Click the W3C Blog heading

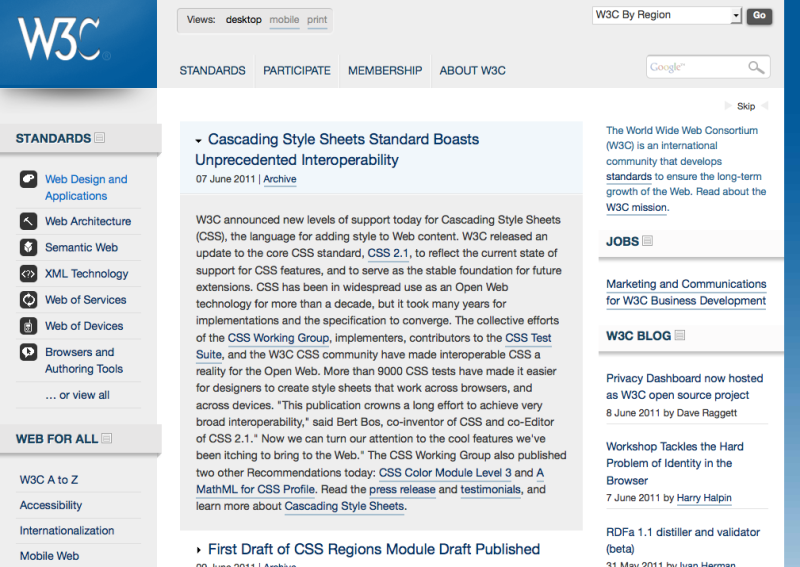[638, 336]
